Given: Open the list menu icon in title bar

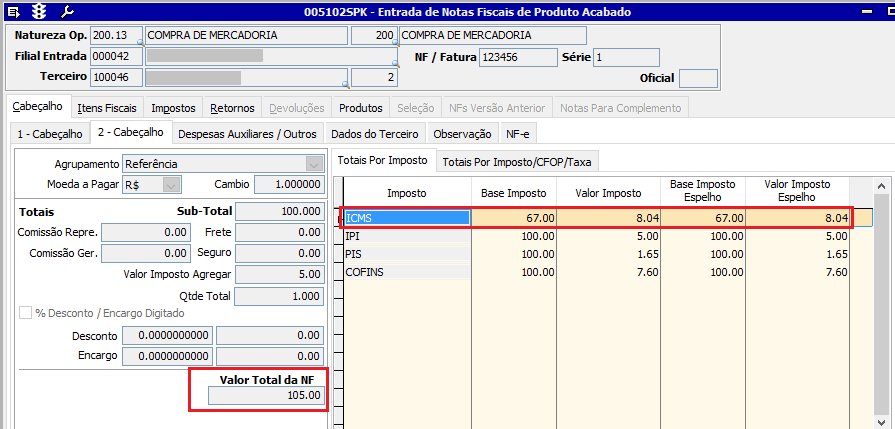Looking at the screenshot, I should pos(14,11).
